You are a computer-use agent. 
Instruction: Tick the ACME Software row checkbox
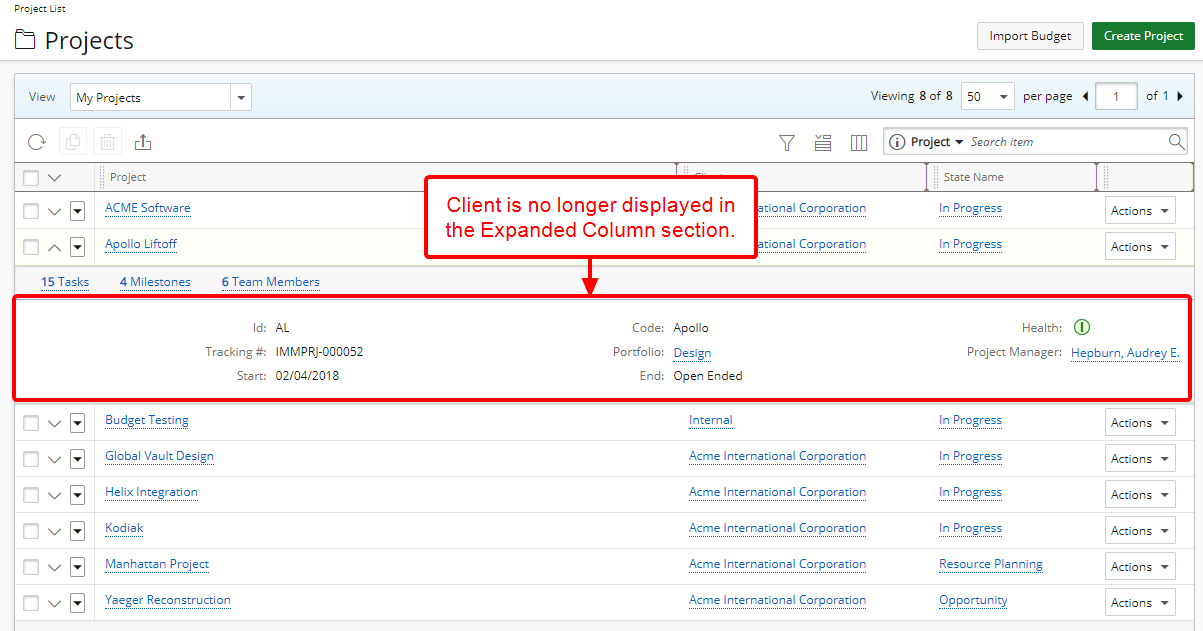coord(31,211)
